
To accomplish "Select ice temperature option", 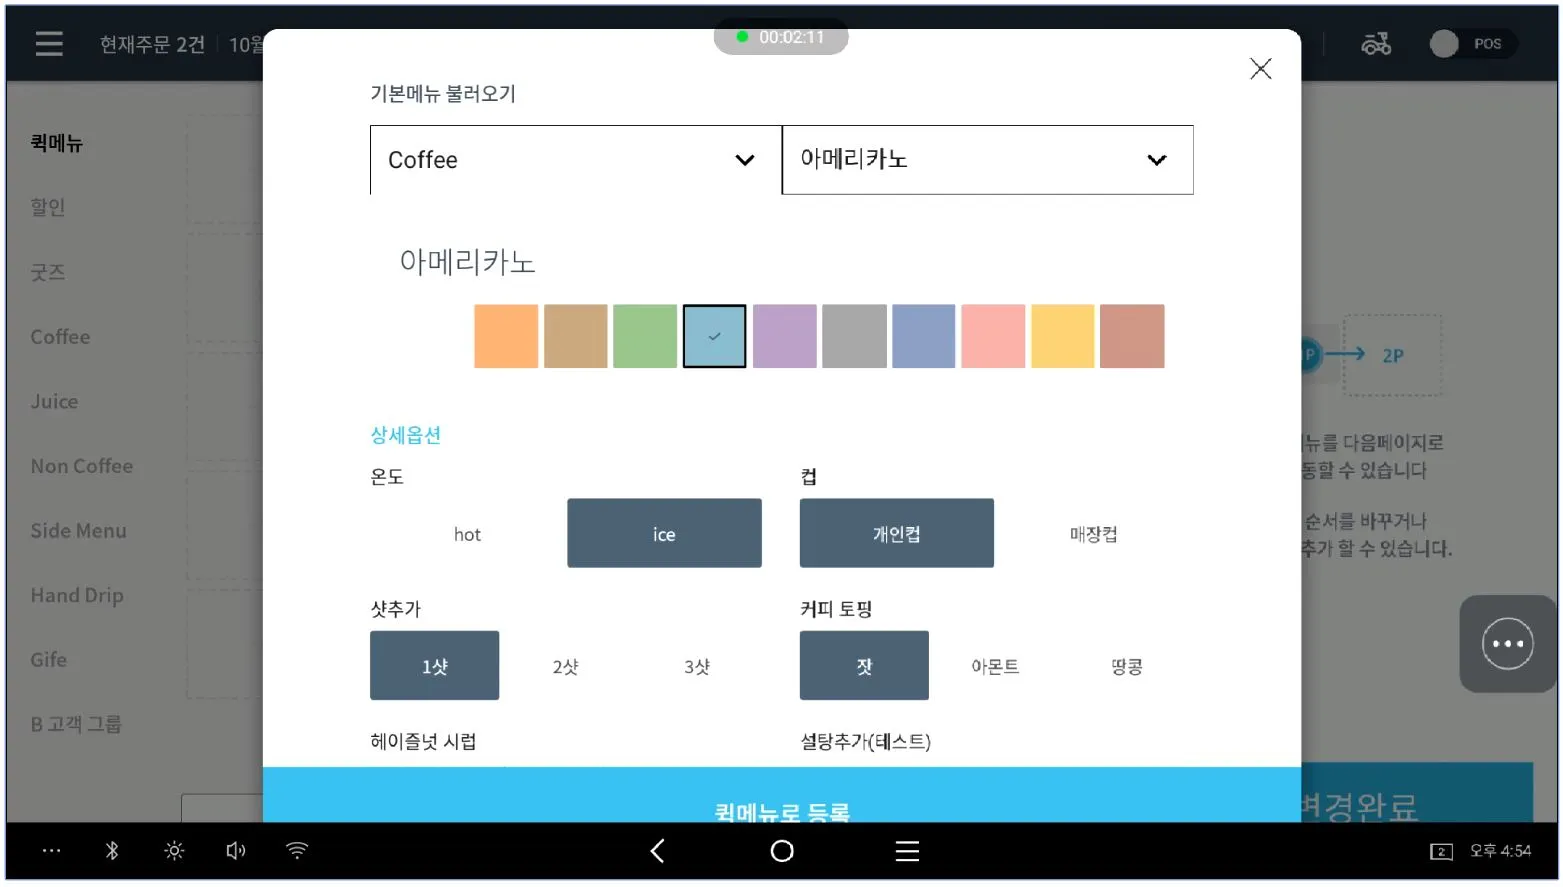I will [x=664, y=534].
